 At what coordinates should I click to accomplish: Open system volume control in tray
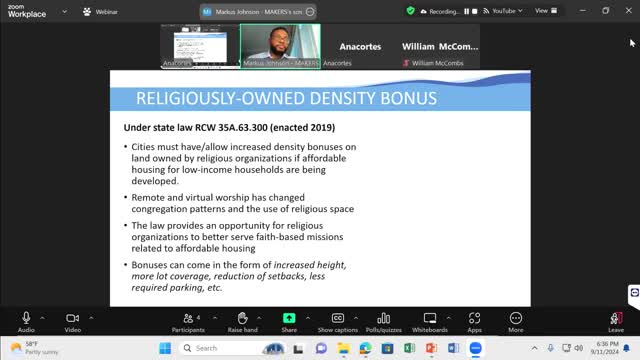tap(579, 348)
